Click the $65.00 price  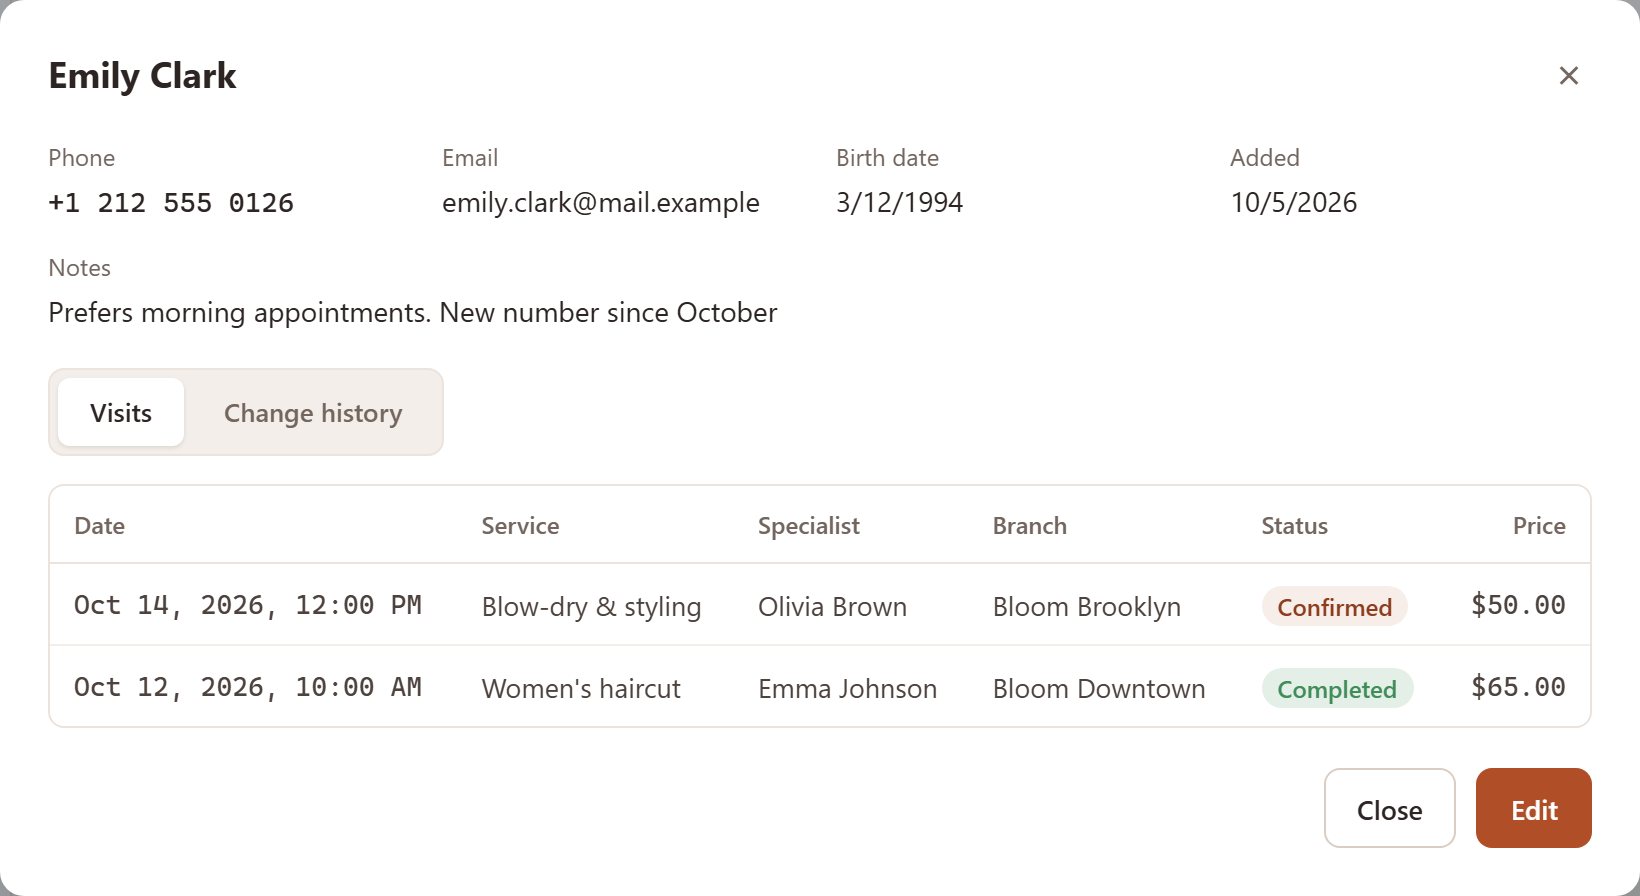click(x=1518, y=687)
